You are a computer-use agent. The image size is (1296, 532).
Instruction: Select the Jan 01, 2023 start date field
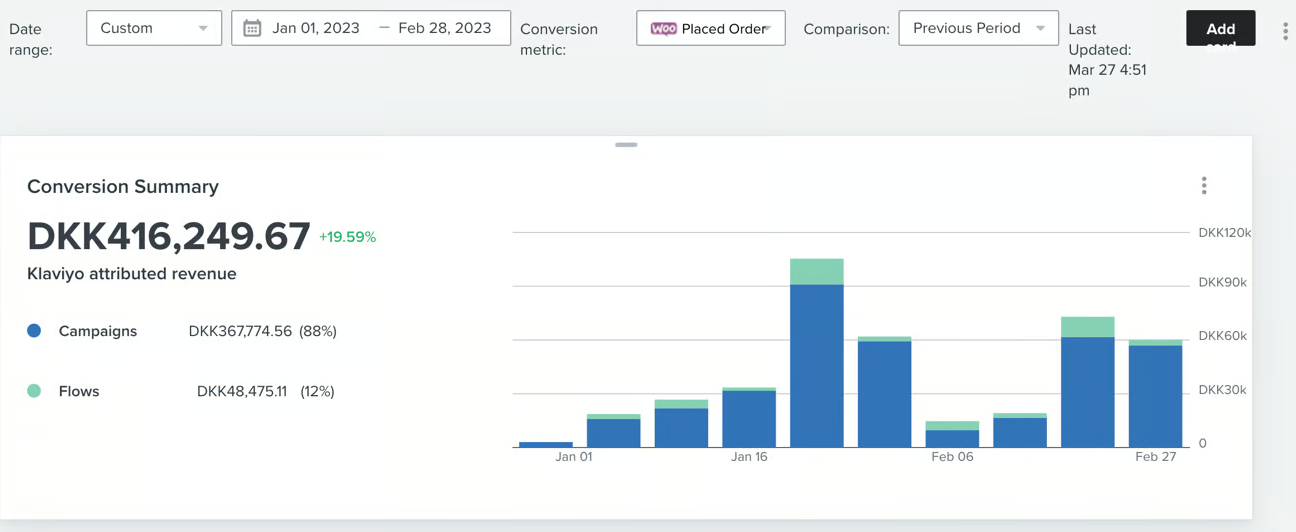coord(316,28)
